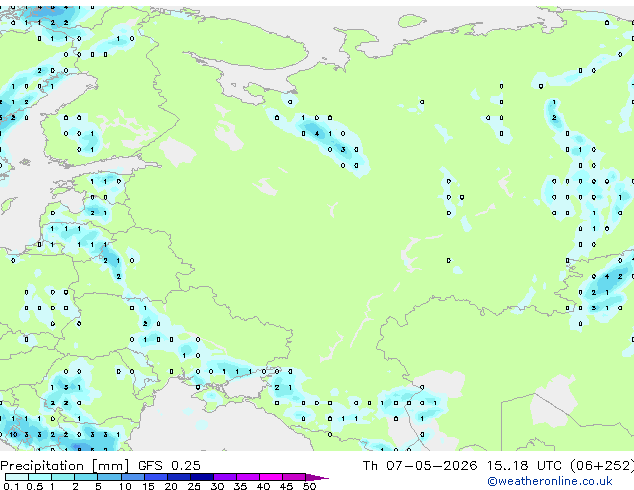Choose the 2–5 mm legend color swatch
Screen dimensions: 634x490
pos(86,477)
